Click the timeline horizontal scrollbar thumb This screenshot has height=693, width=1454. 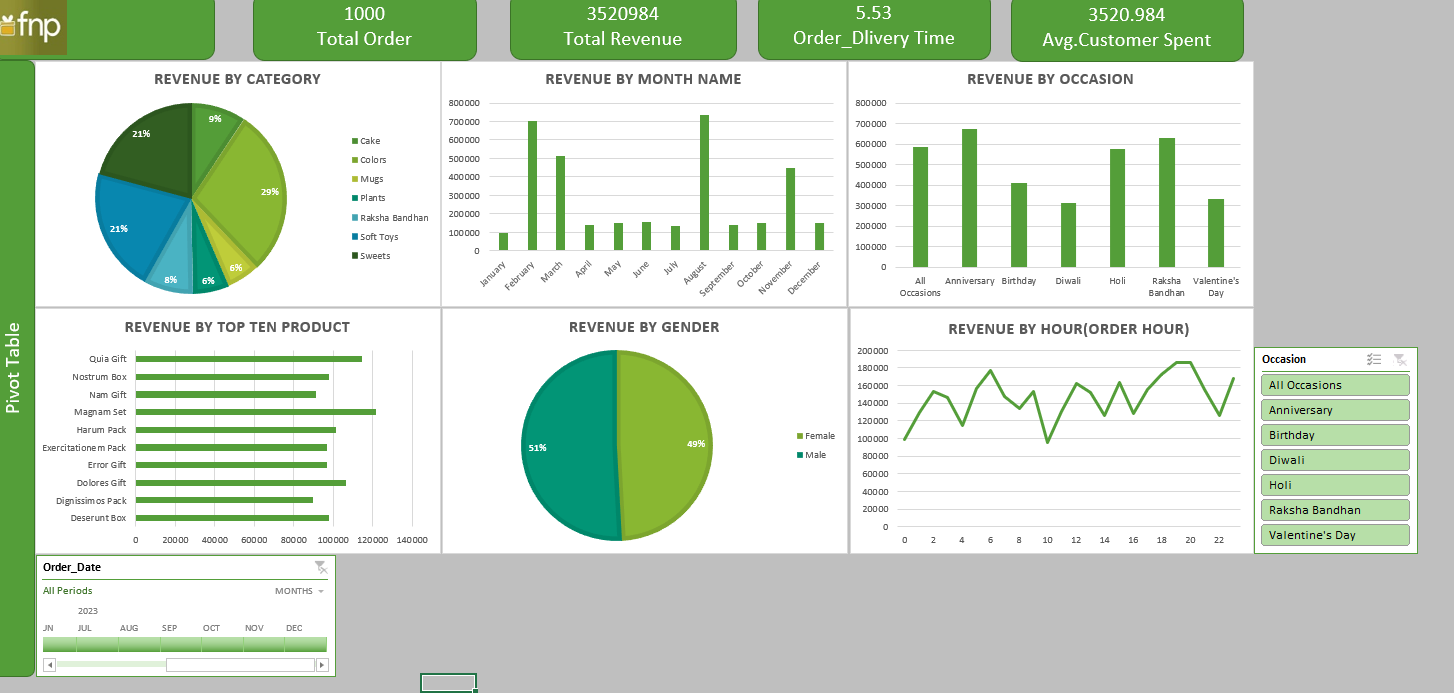pyautogui.click(x=240, y=665)
